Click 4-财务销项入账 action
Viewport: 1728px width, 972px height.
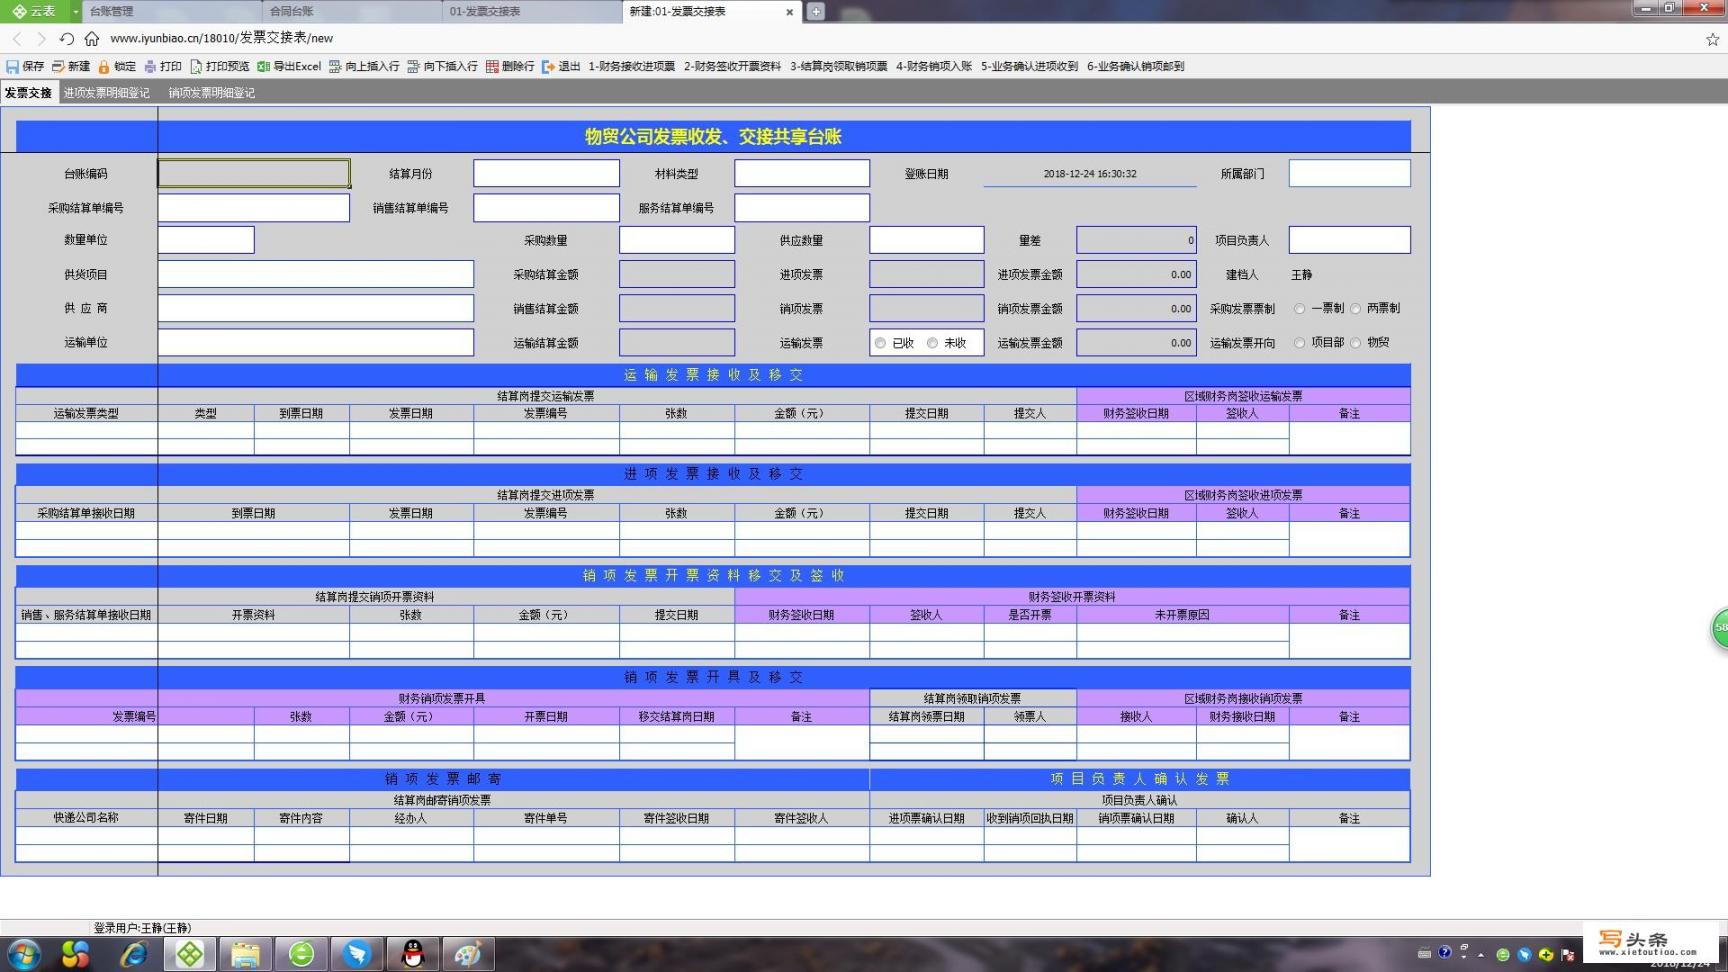pos(934,66)
